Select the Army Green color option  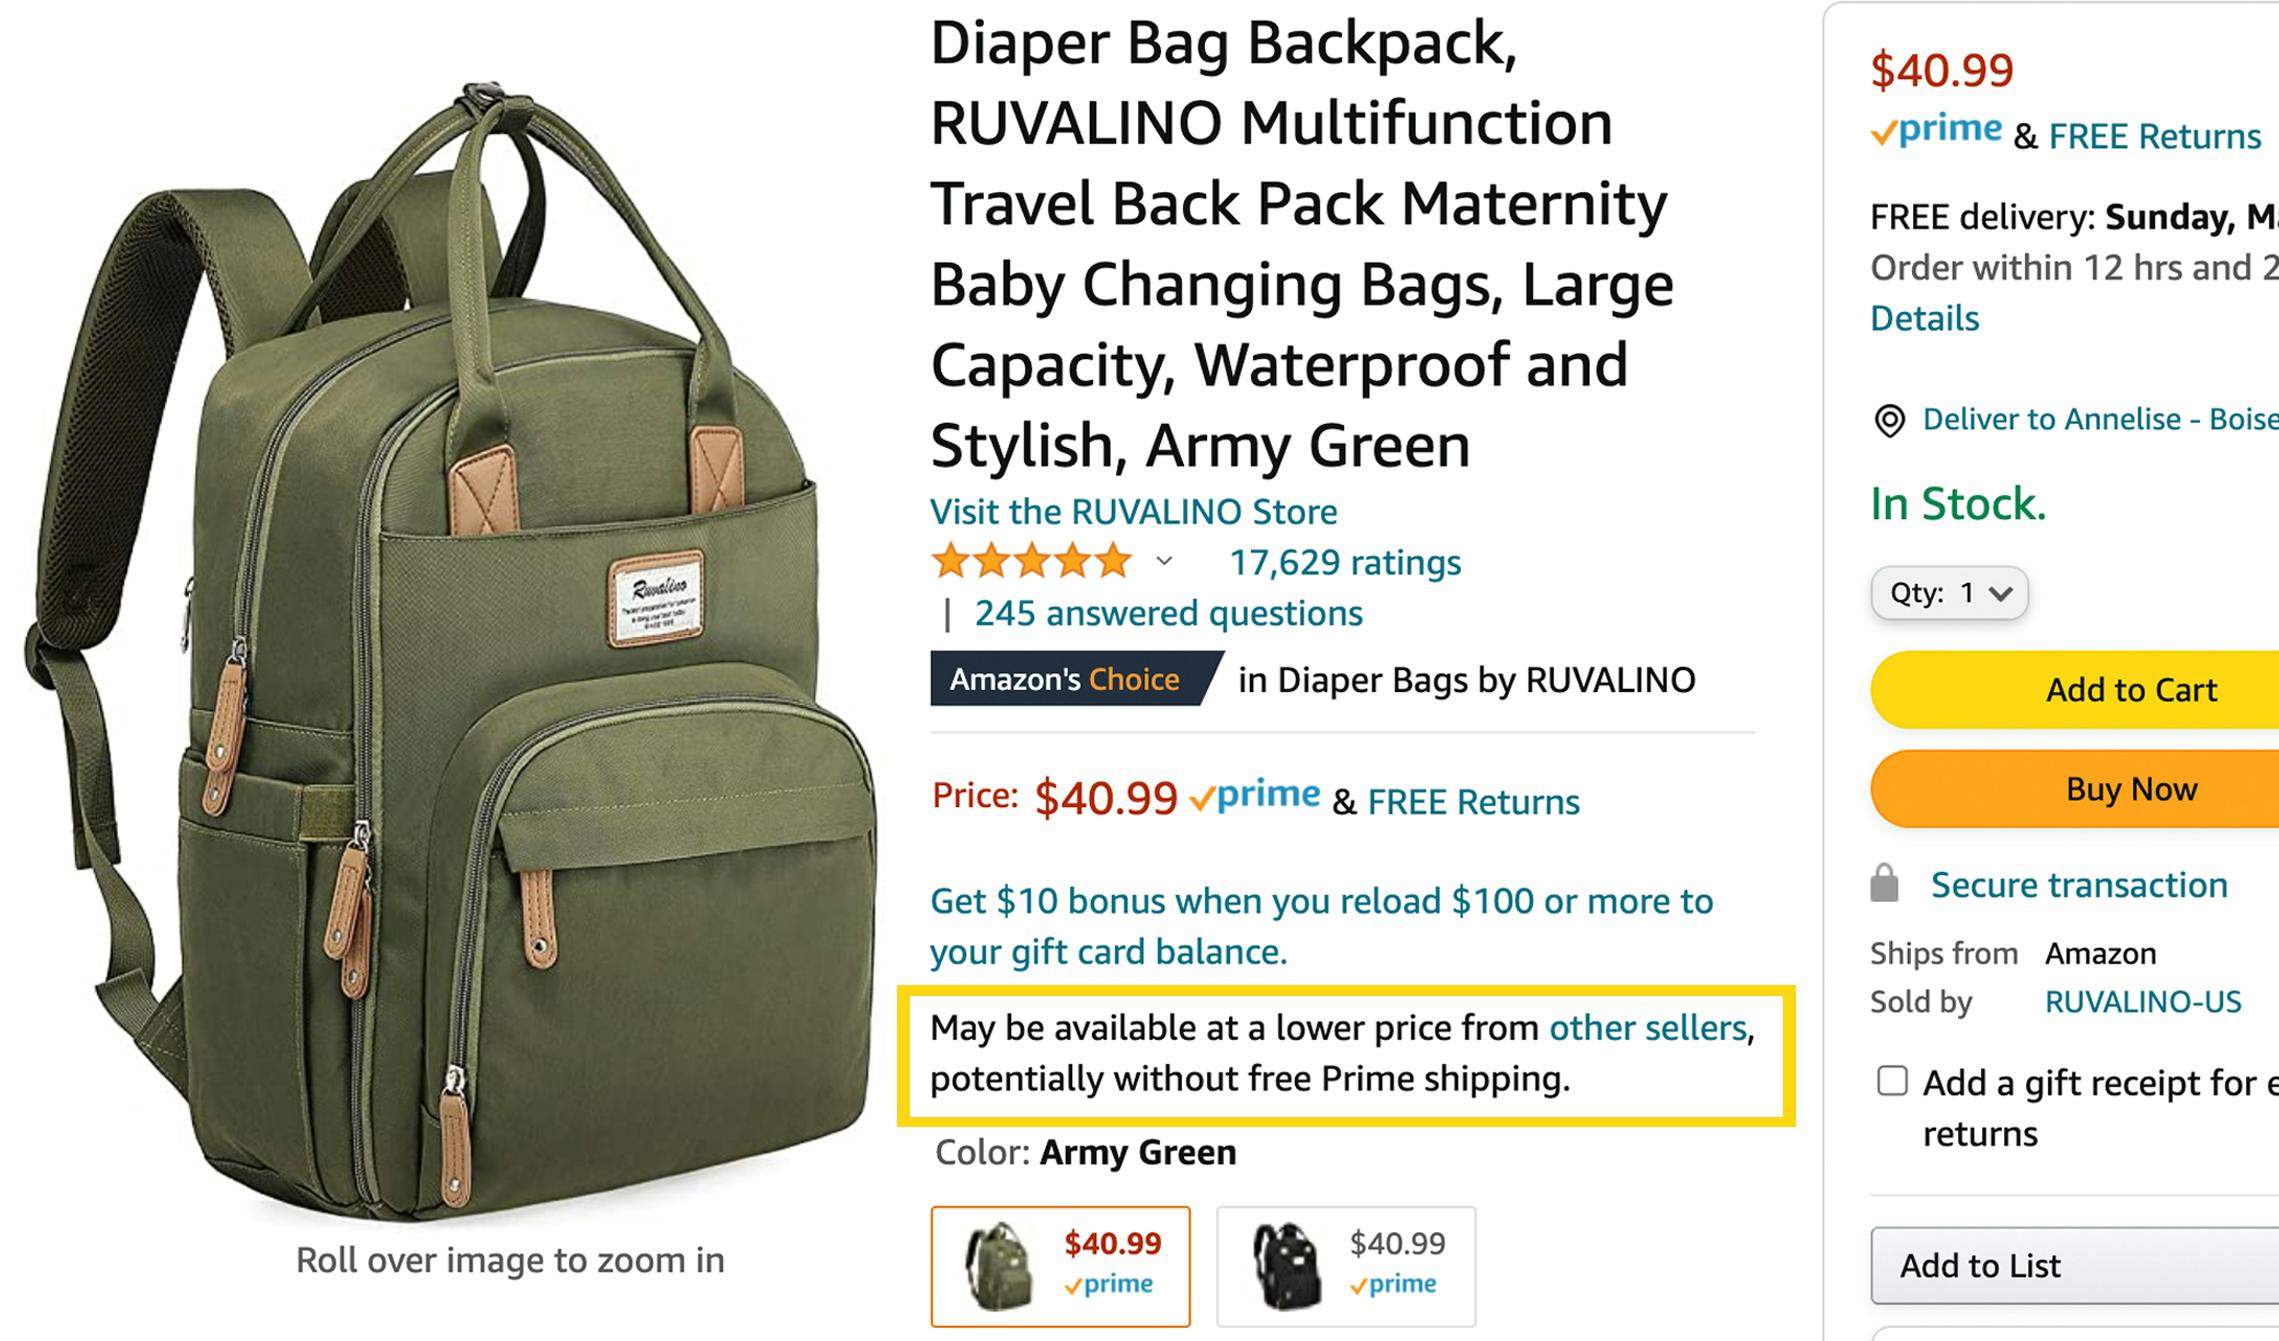point(1060,1266)
